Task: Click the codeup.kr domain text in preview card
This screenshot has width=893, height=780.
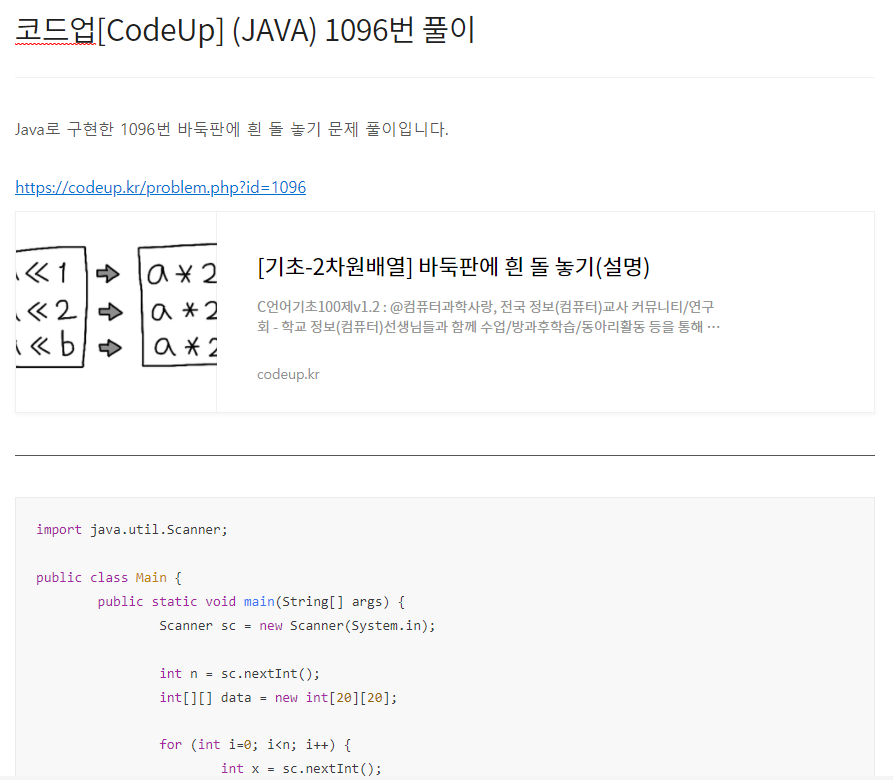Action: [288, 374]
